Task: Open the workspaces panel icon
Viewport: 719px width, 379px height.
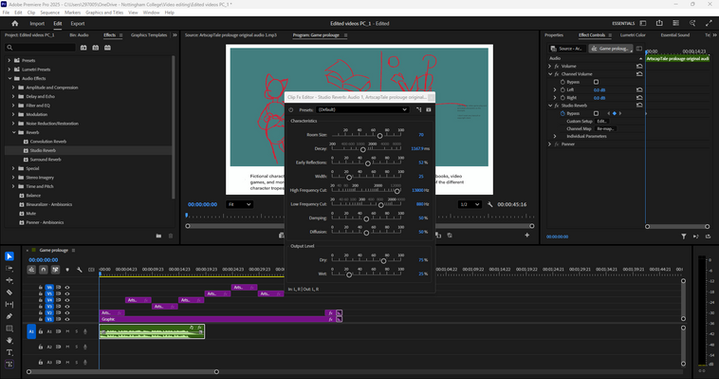Action: tap(643, 23)
